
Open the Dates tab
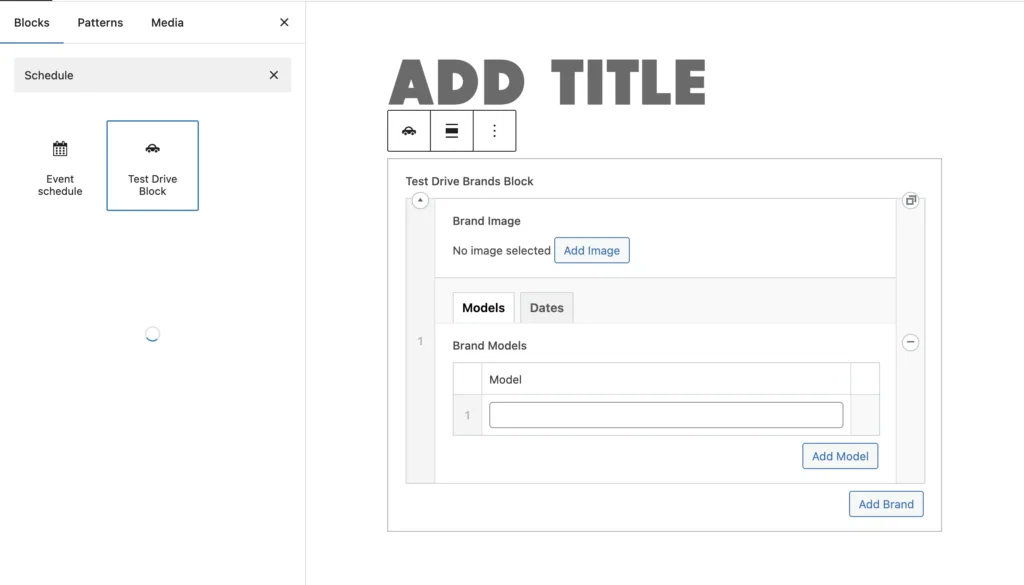(546, 308)
